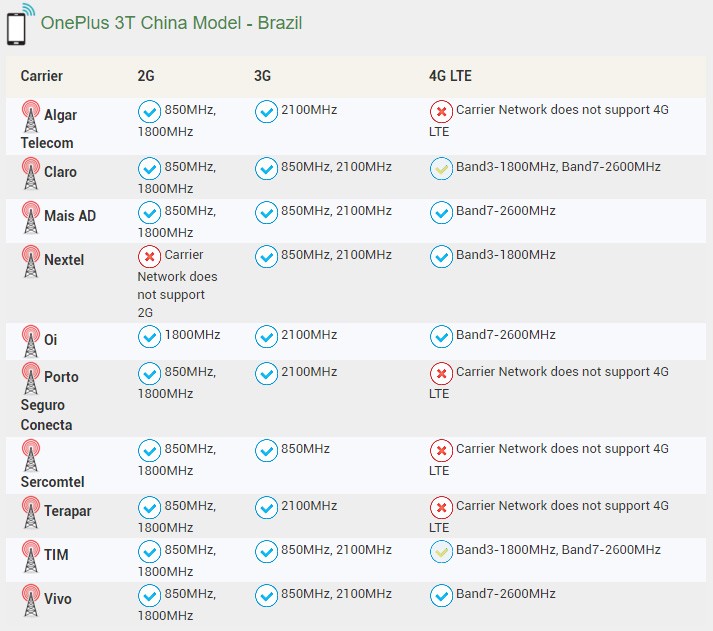Click the Carrier column header
This screenshot has height=631, width=713.
pyautogui.click(x=42, y=76)
